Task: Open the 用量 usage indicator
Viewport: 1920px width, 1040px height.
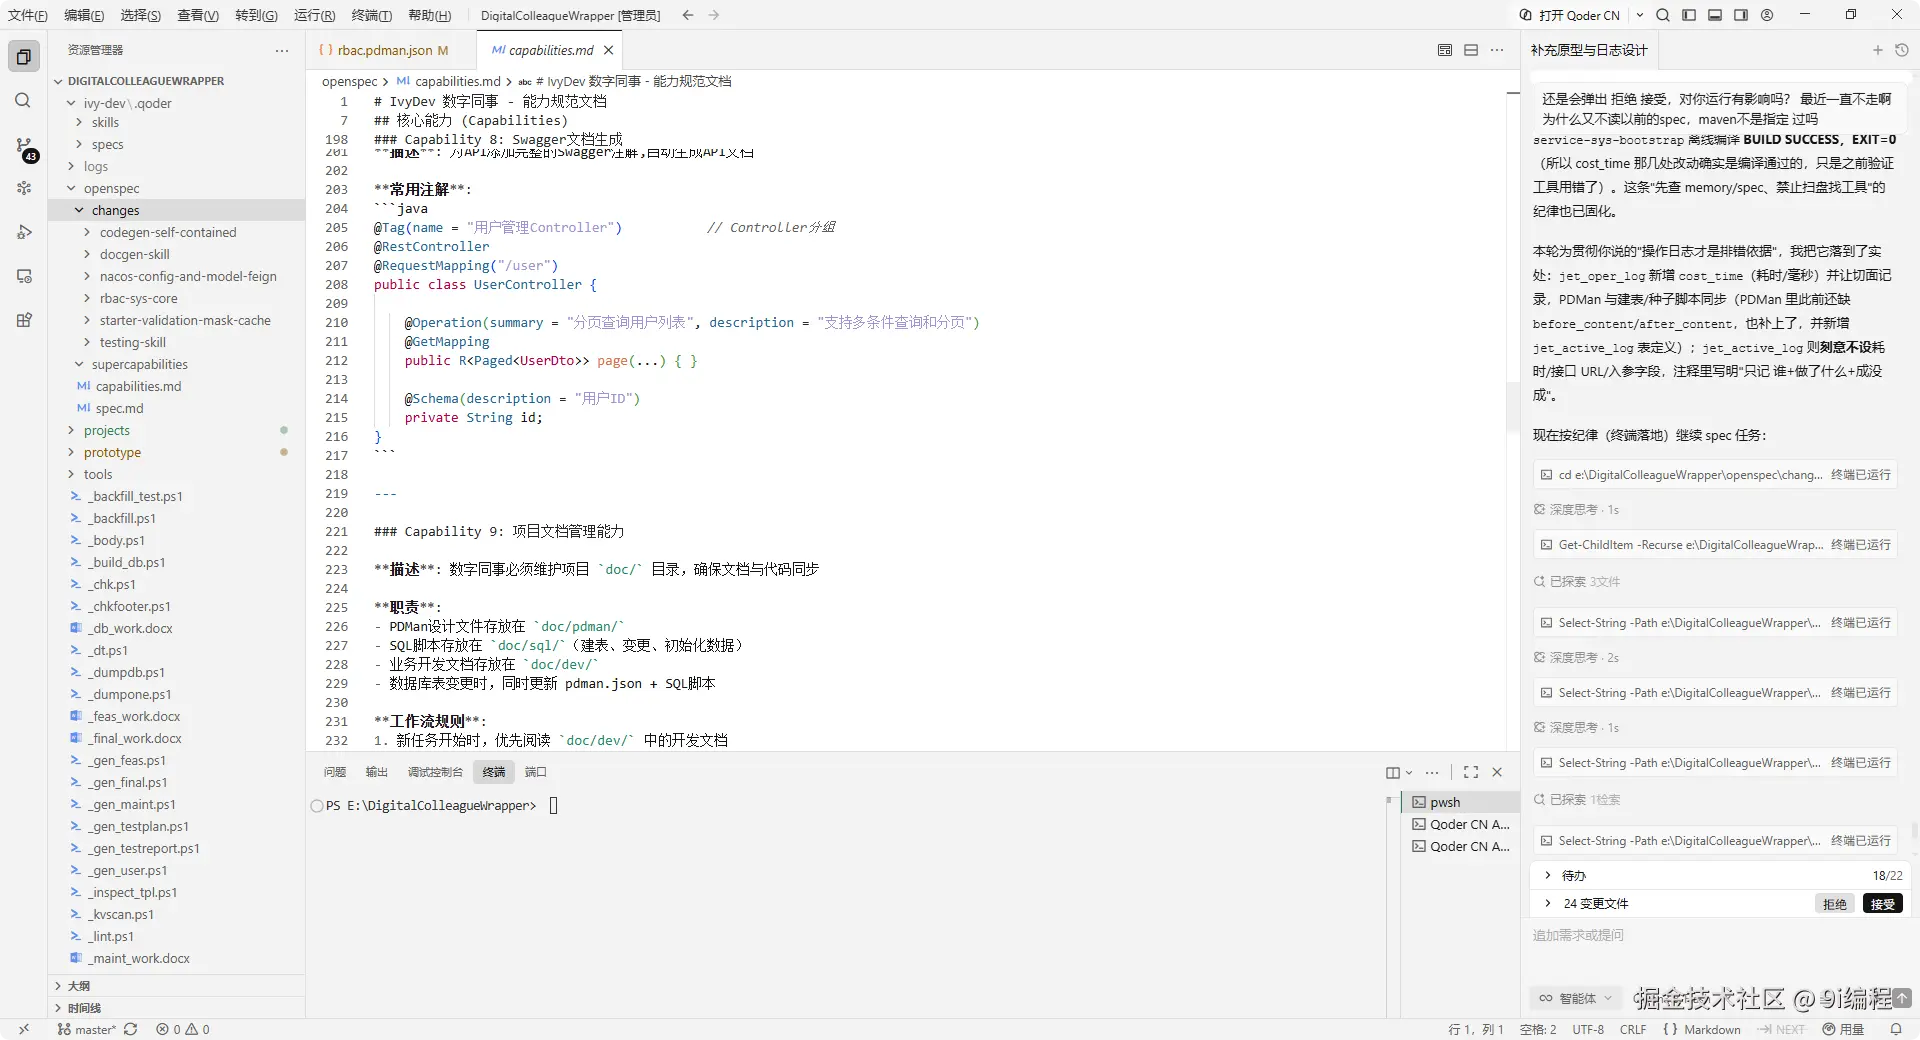Action: click(x=1843, y=1029)
